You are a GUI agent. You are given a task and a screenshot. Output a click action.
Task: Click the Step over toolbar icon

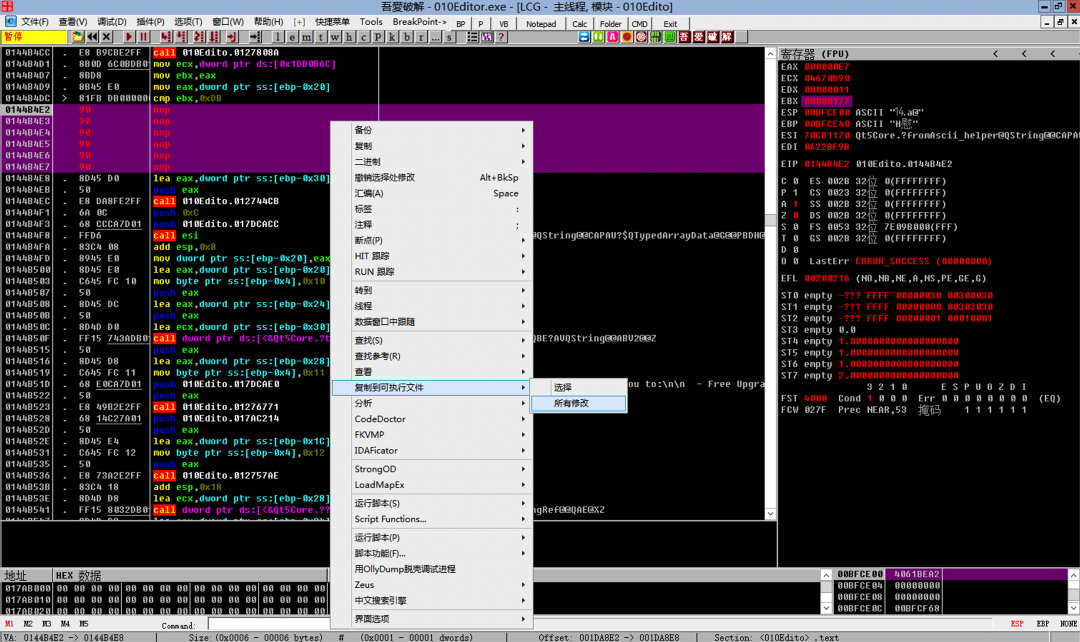tap(181, 37)
